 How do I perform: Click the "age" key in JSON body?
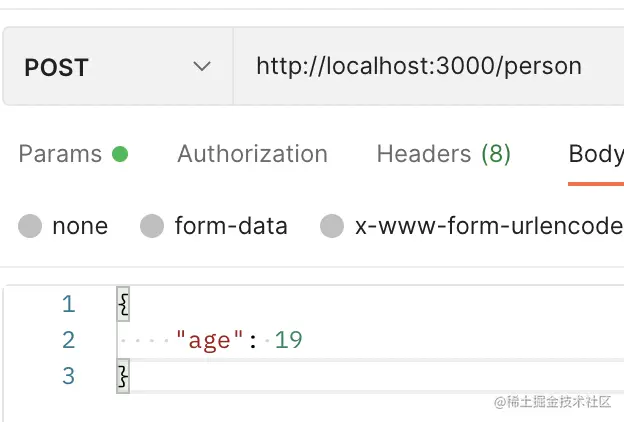[x=210, y=341]
